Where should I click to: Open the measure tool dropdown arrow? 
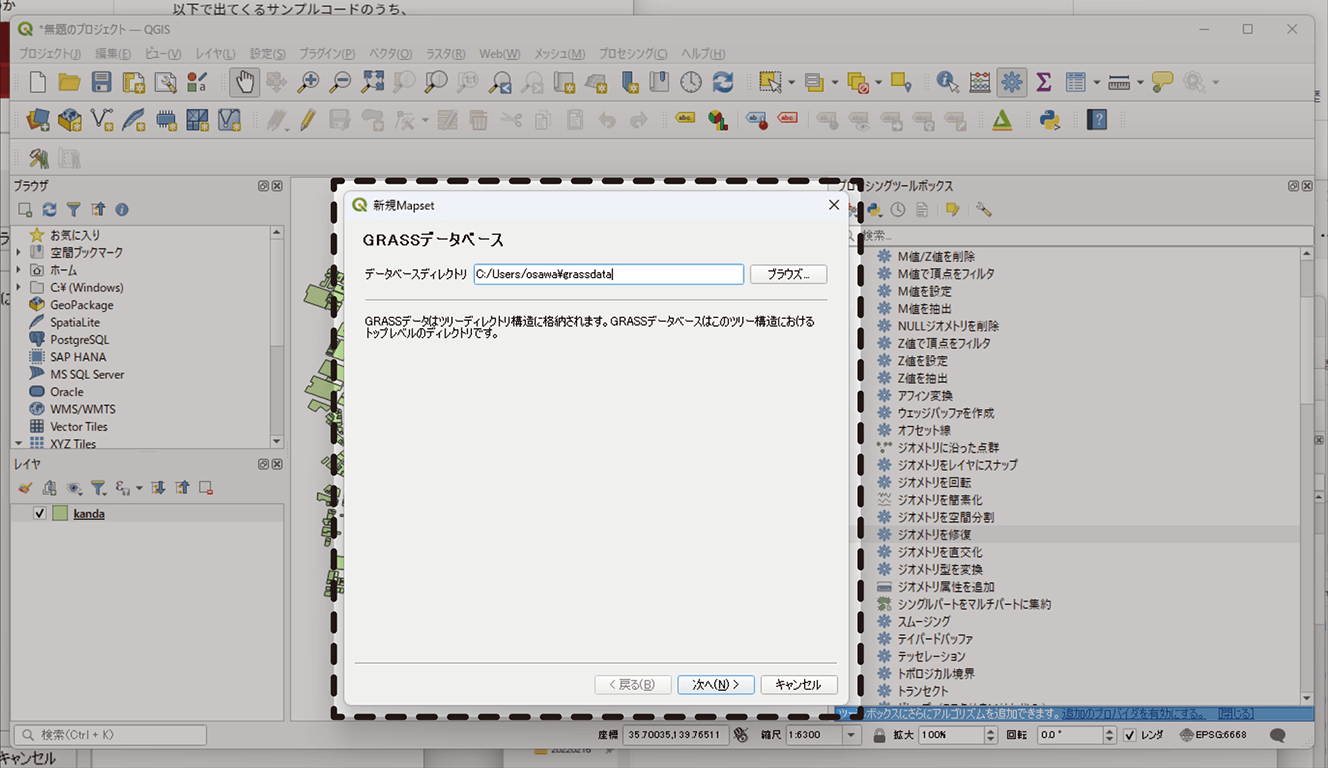pos(1141,83)
